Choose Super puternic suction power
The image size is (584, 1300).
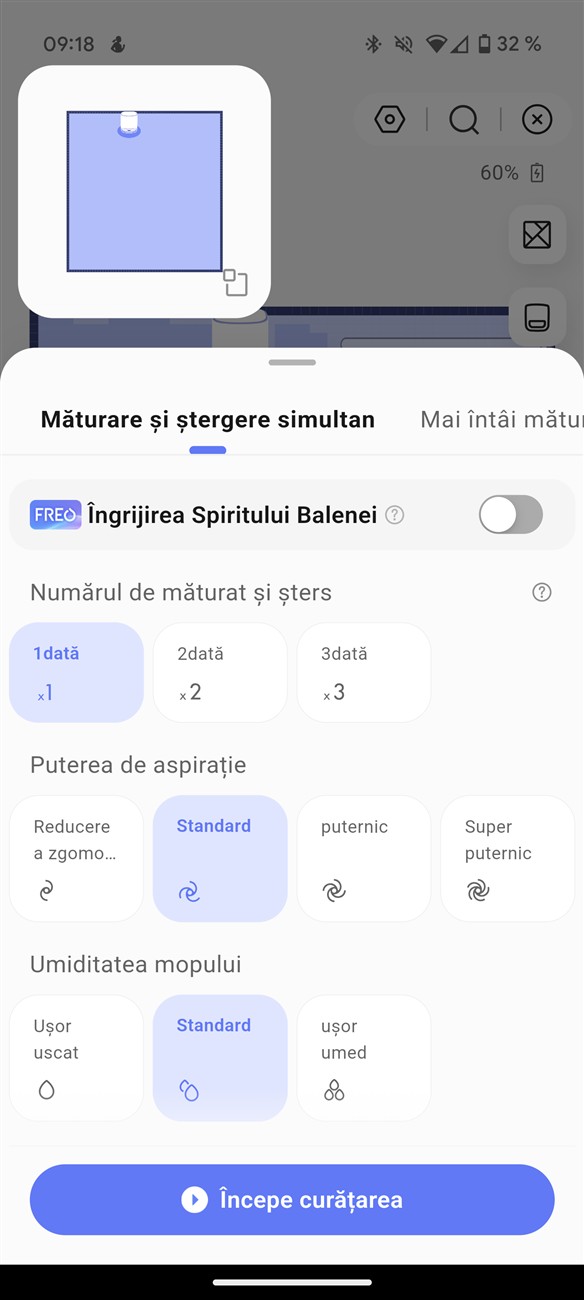pos(508,858)
